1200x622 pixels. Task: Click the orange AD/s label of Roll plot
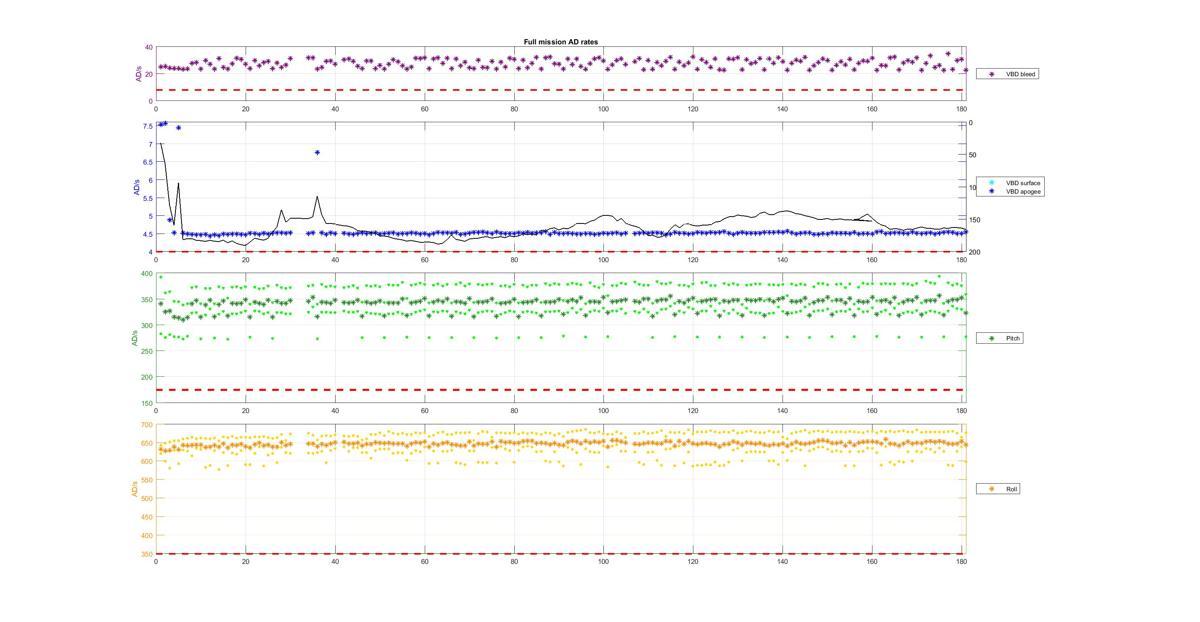[x=134, y=489]
